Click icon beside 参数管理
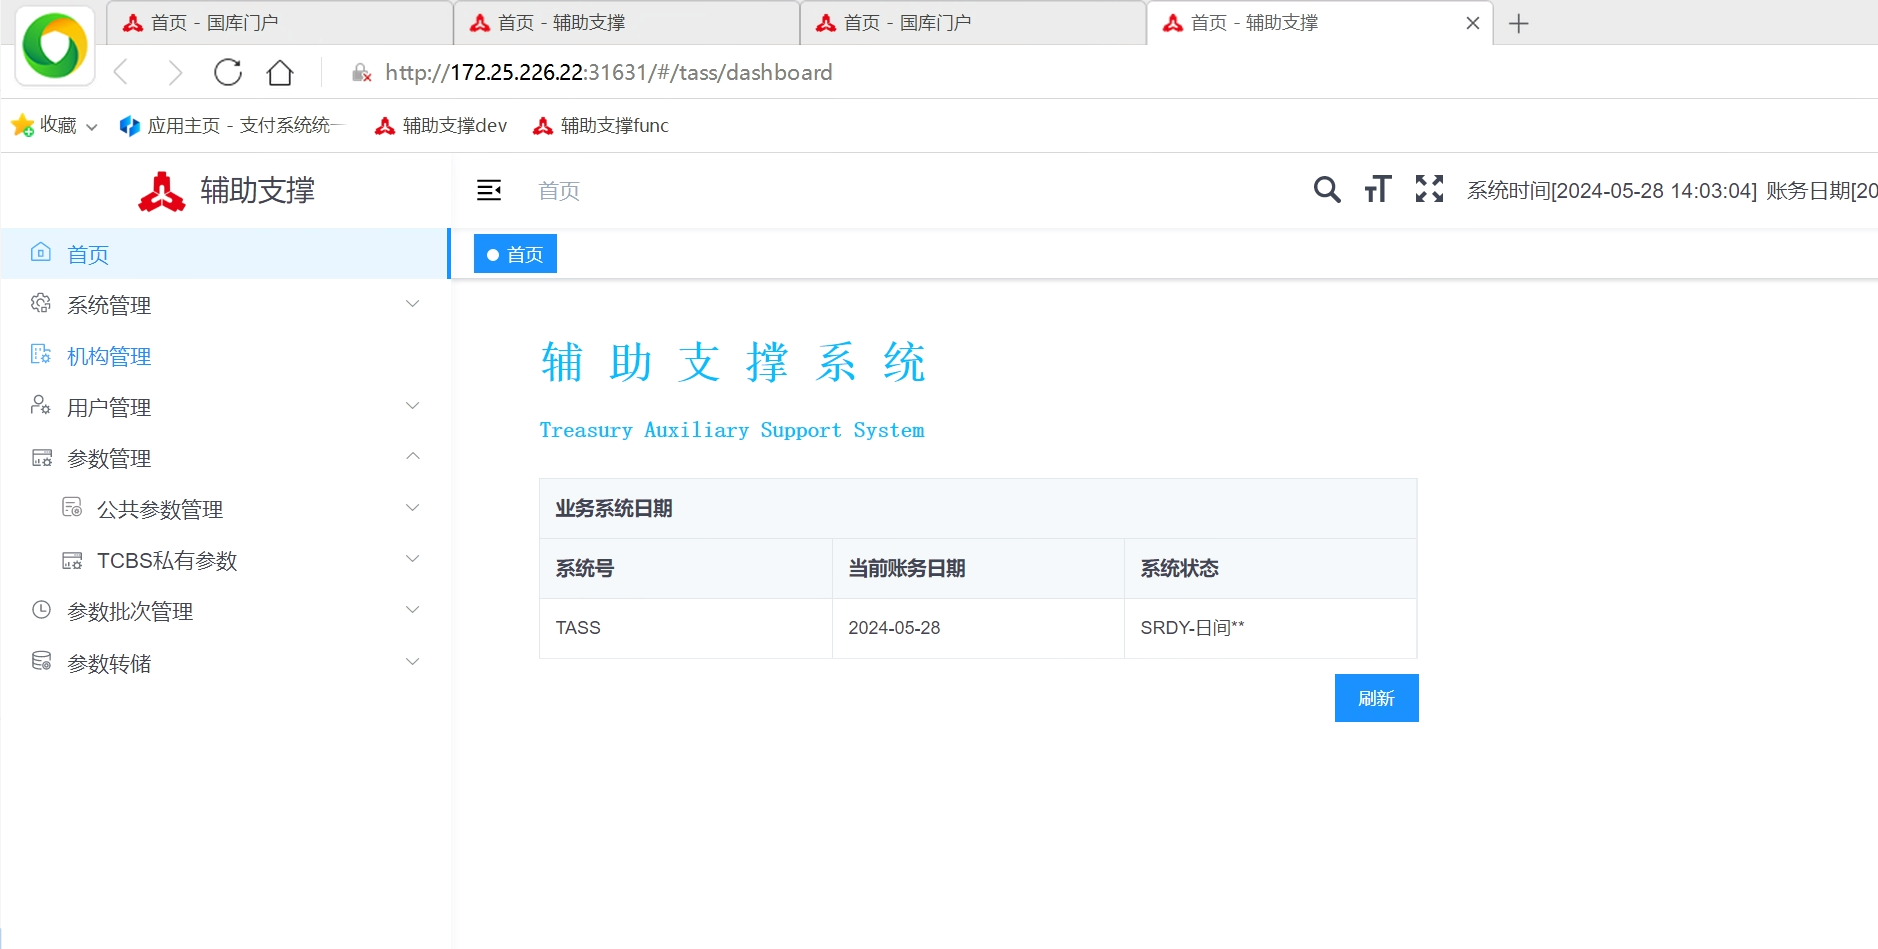1878x949 pixels. [x=41, y=457]
